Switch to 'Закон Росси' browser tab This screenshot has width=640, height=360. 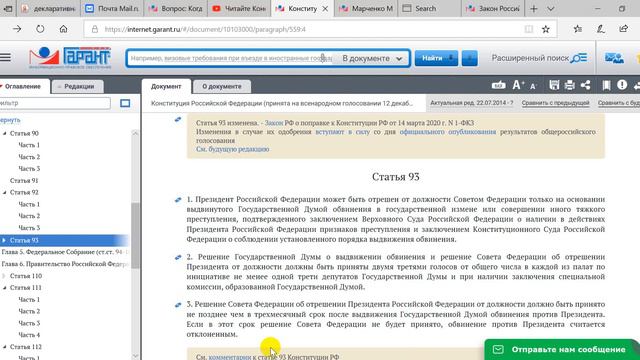(x=494, y=9)
